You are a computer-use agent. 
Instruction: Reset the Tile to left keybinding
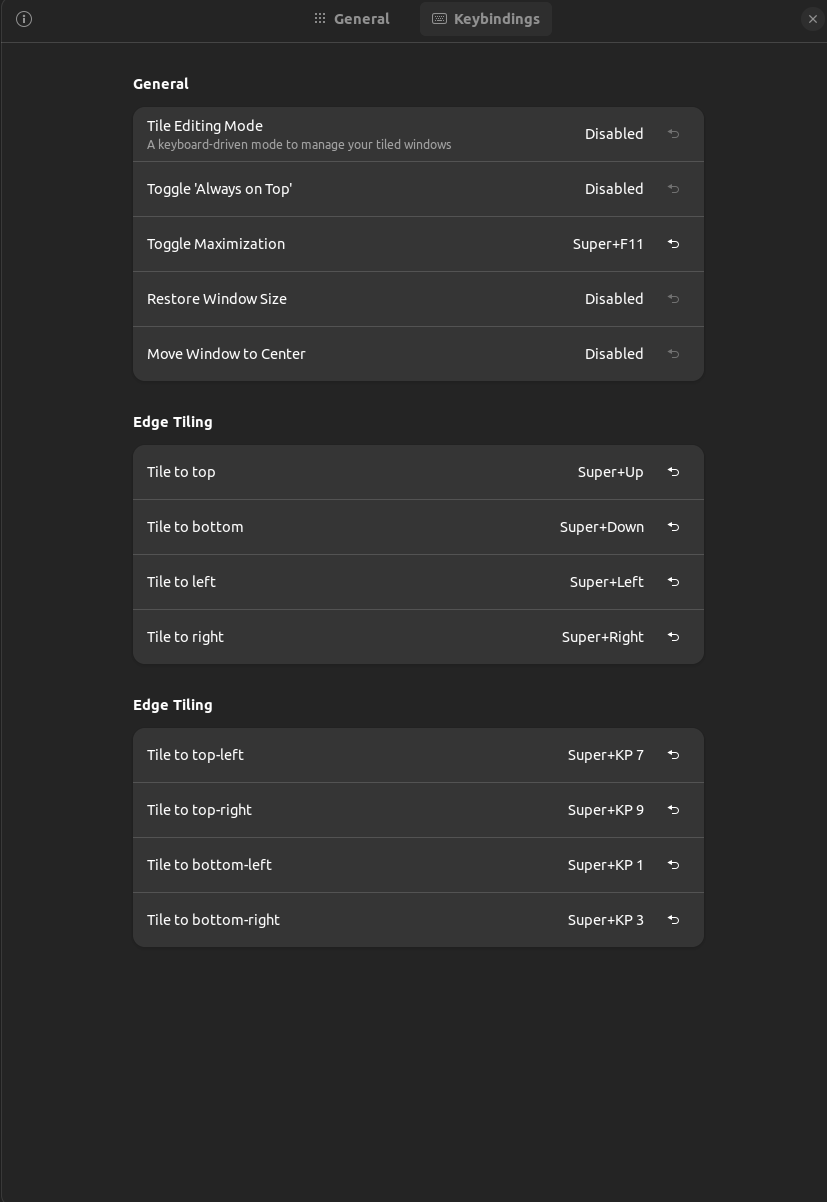point(674,582)
